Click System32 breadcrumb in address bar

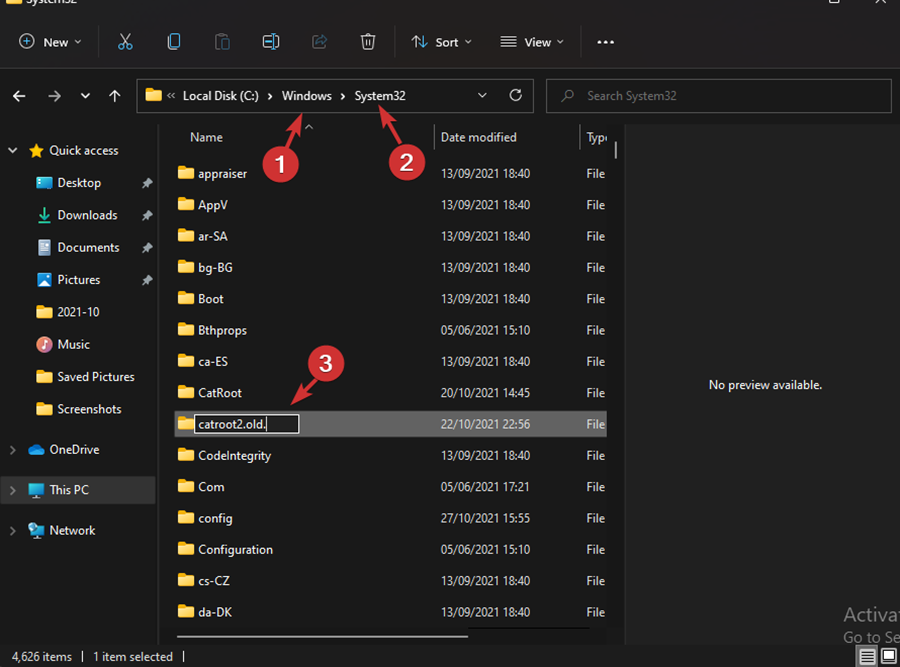pos(380,96)
